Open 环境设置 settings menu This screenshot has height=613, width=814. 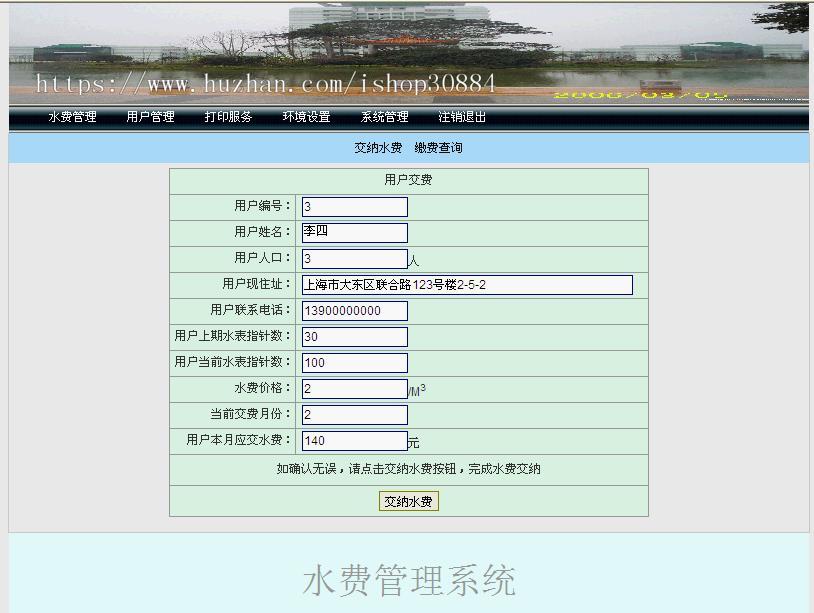pyautogui.click(x=306, y=117)
